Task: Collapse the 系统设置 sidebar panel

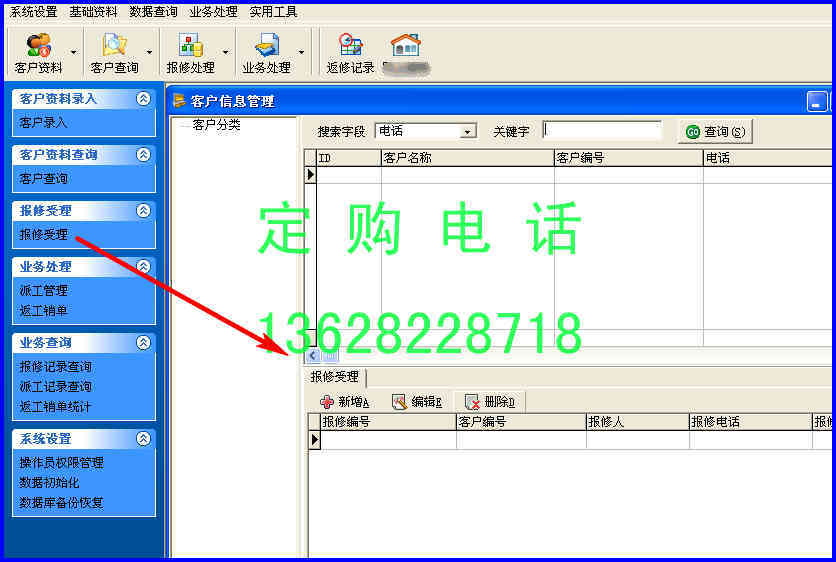Action: coord(143,439)
